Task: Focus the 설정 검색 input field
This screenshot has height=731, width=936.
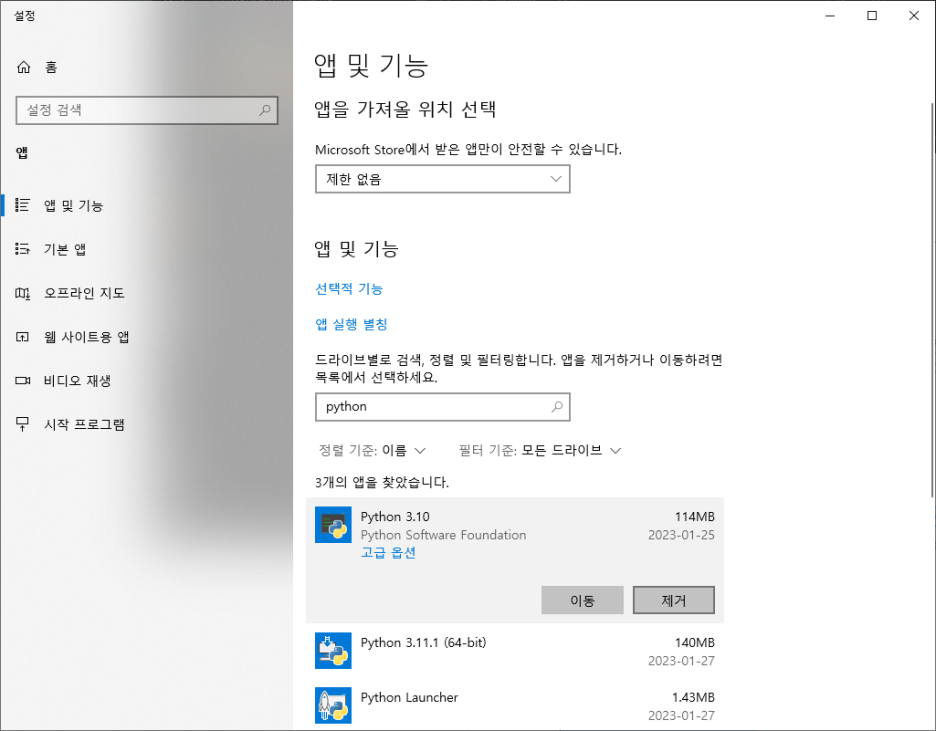Action: pyautogui.click(x=147, y=110)
